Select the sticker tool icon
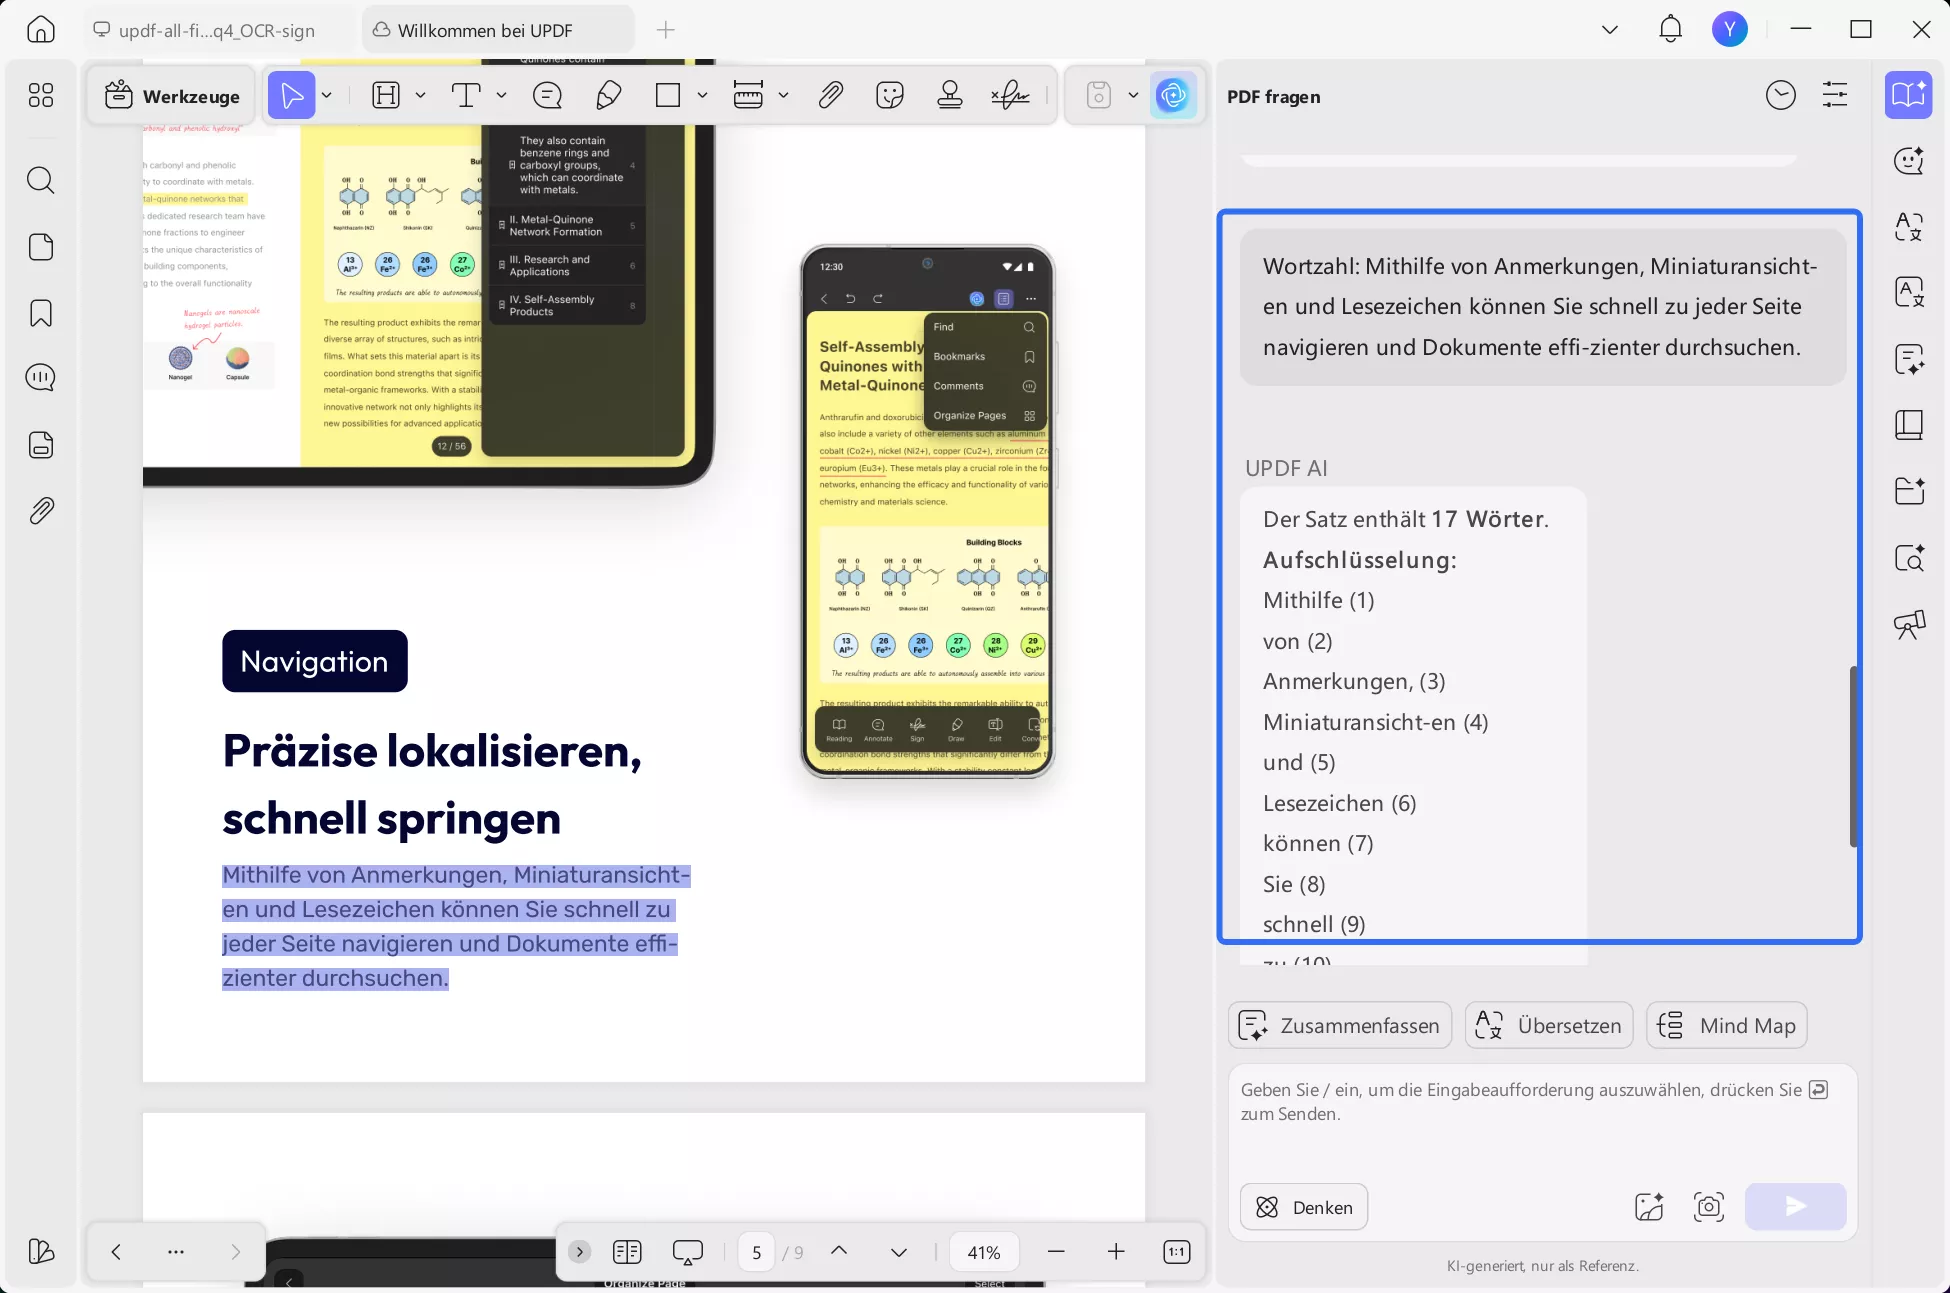 (889, 96)
